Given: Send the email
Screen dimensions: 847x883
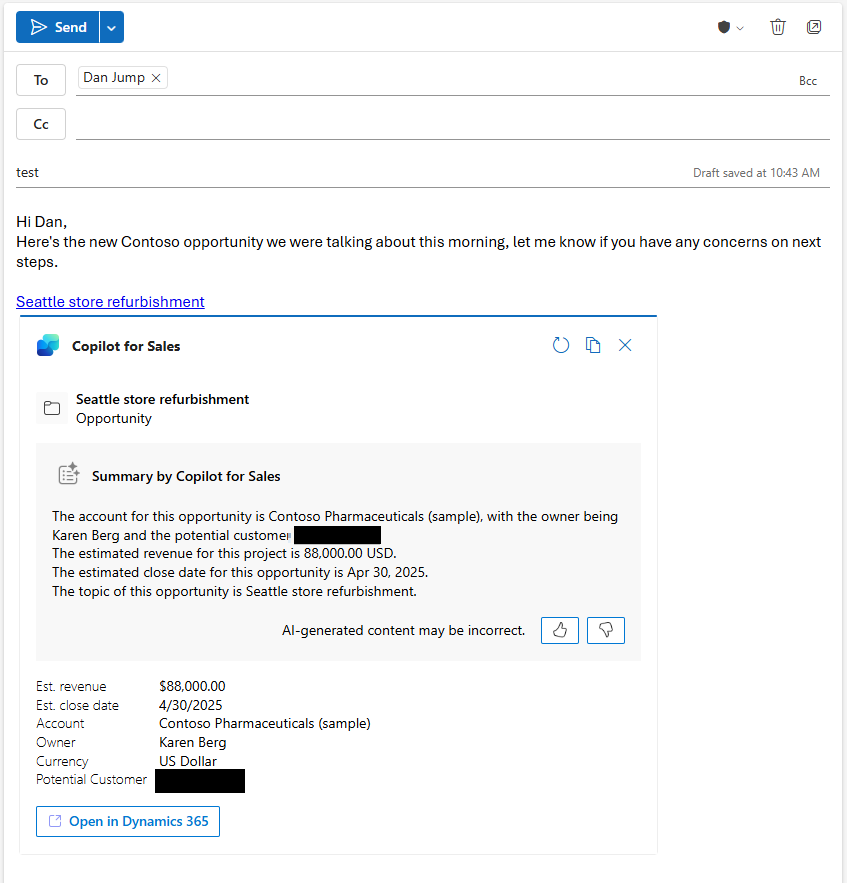Looking at the screenshot, I should 59,28.
